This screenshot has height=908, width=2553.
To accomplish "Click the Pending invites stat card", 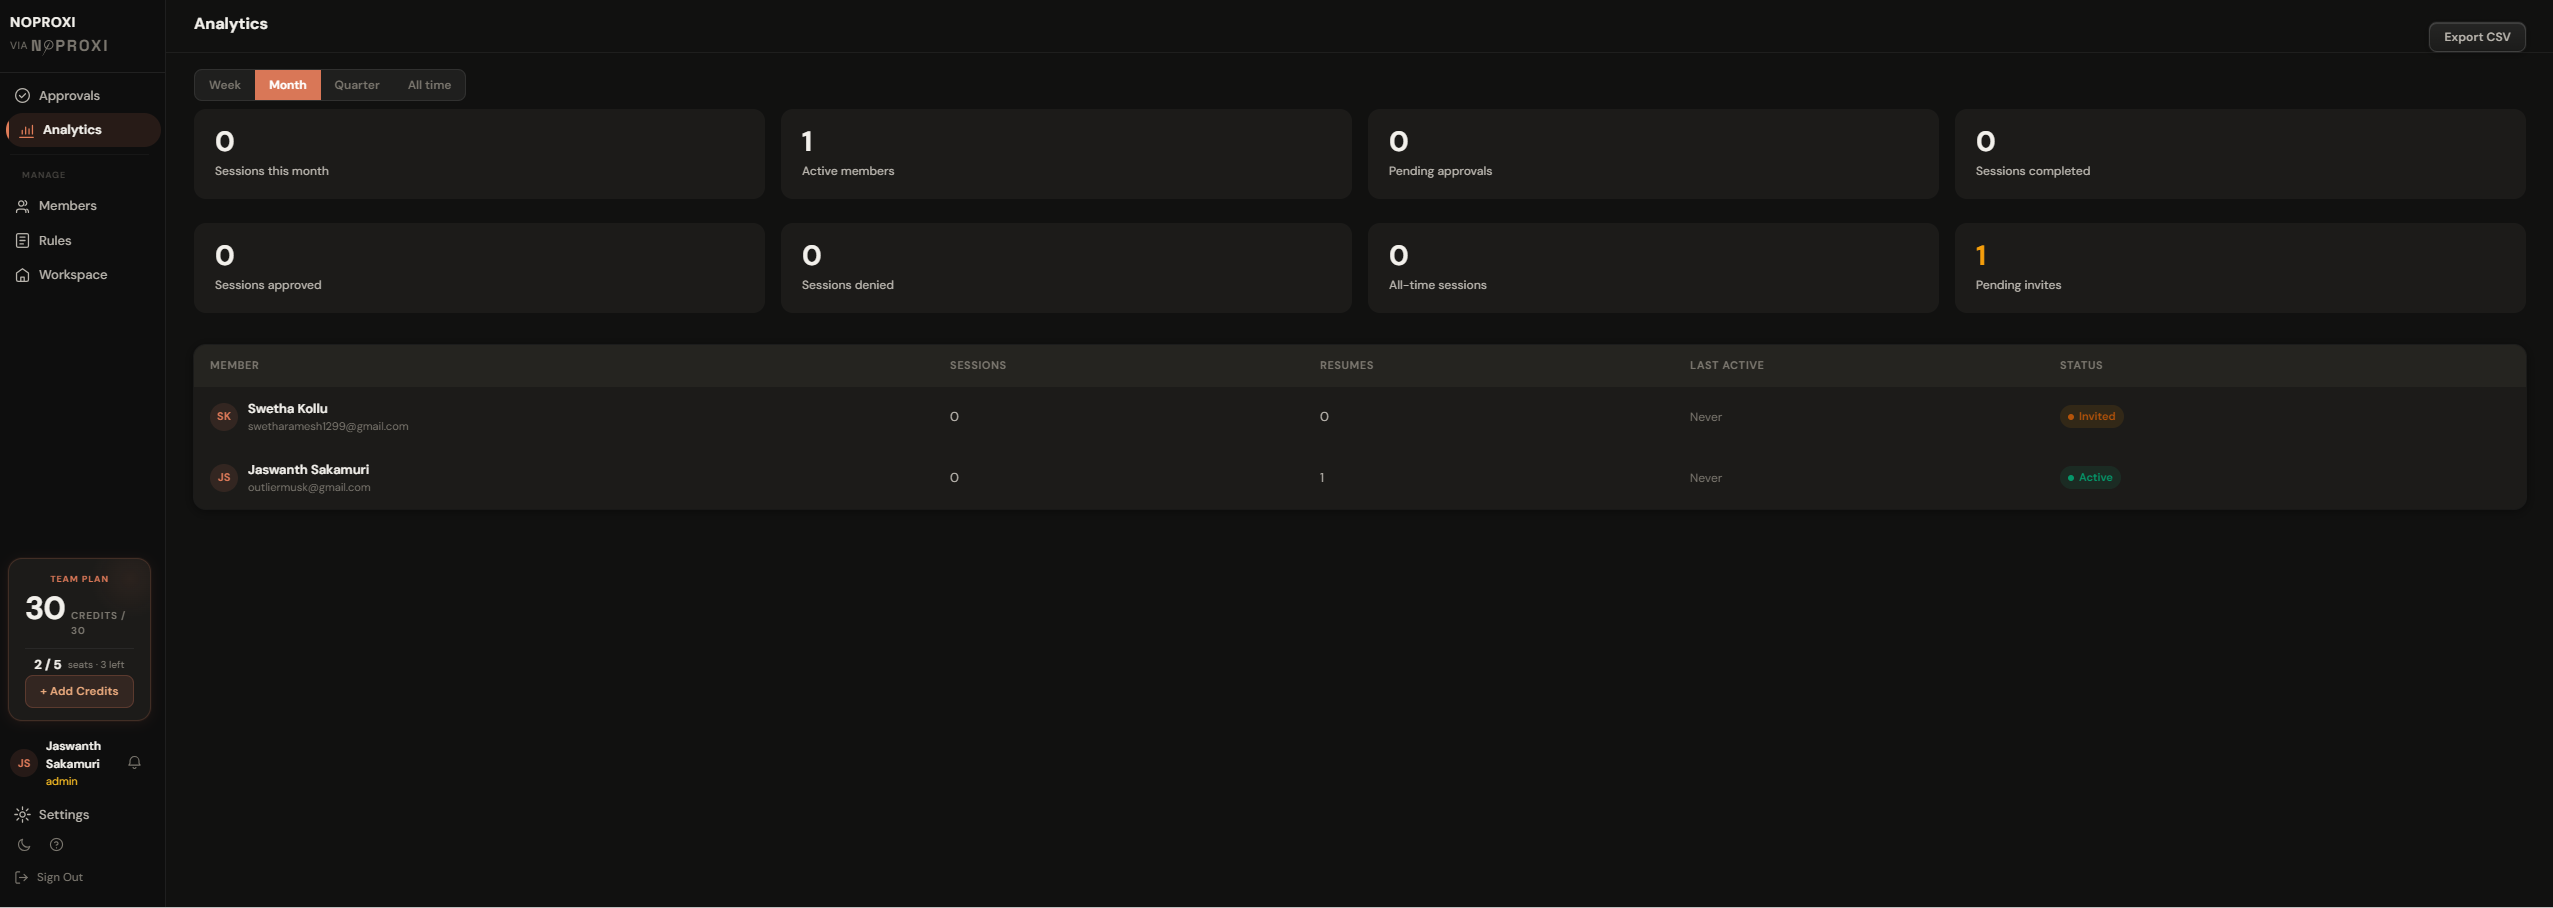I will pyautogui.click(x=2240, y=268).
